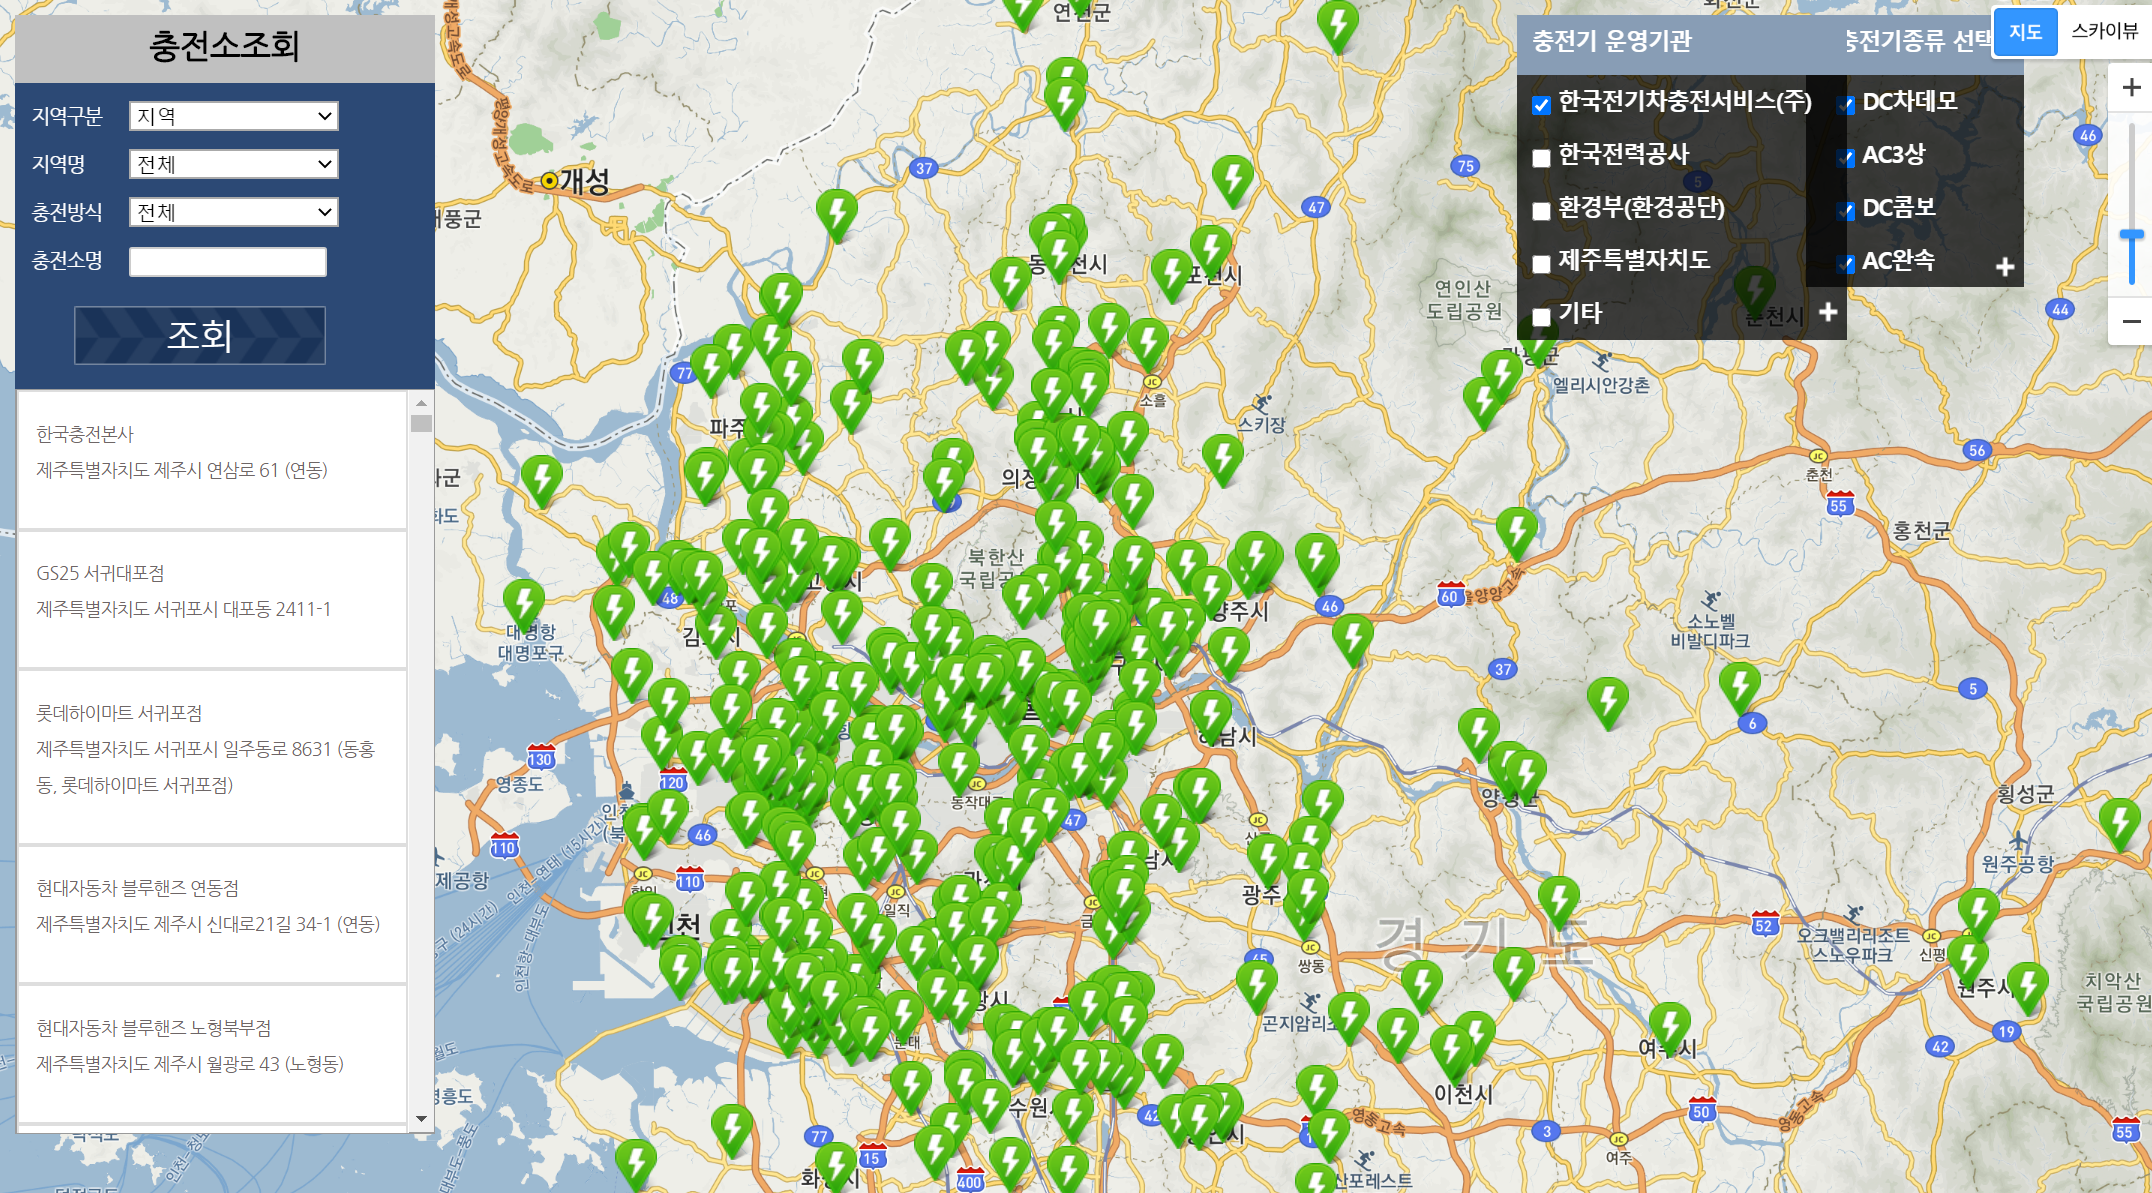Image resolution: width=2152 pixels, height=1193 pixels.
Task: Select the charger marker at the top edge near route 47
Action: pyautogui.click(x=1338, y=26)
